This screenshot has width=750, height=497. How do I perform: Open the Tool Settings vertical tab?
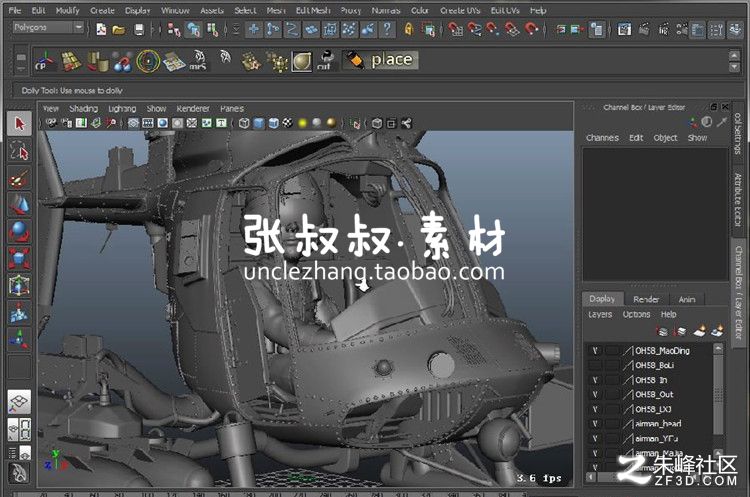738,132
